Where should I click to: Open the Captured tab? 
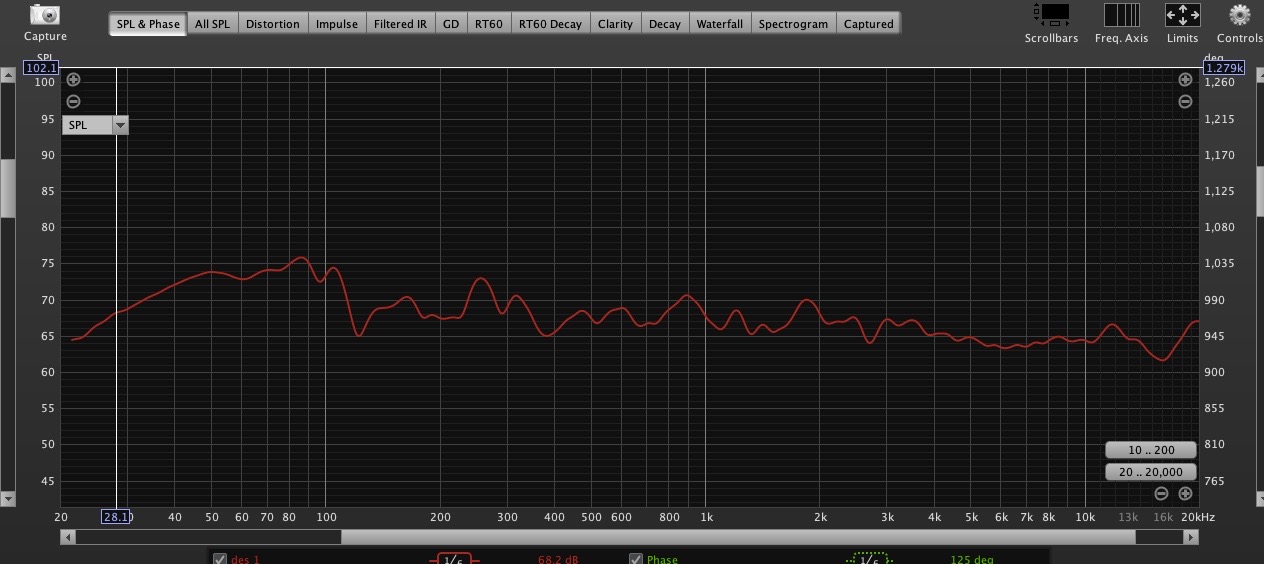868,23
